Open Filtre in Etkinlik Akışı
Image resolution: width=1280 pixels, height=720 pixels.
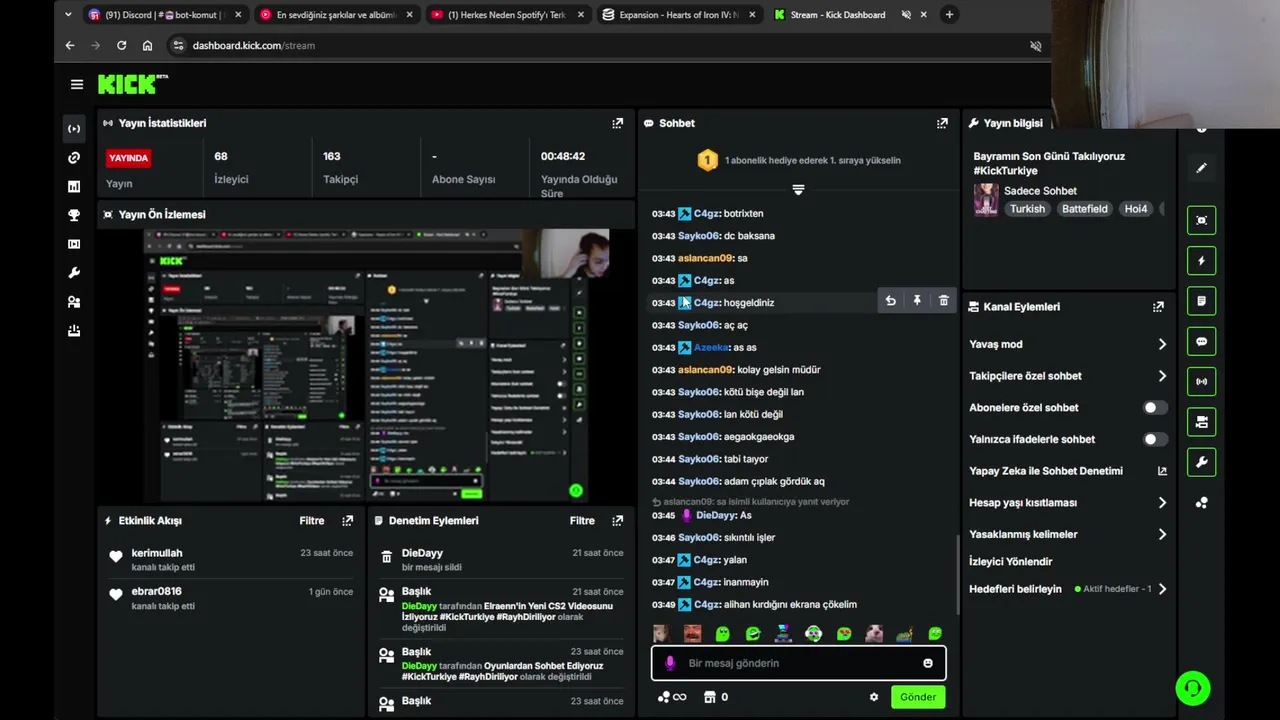pos(312,521)
